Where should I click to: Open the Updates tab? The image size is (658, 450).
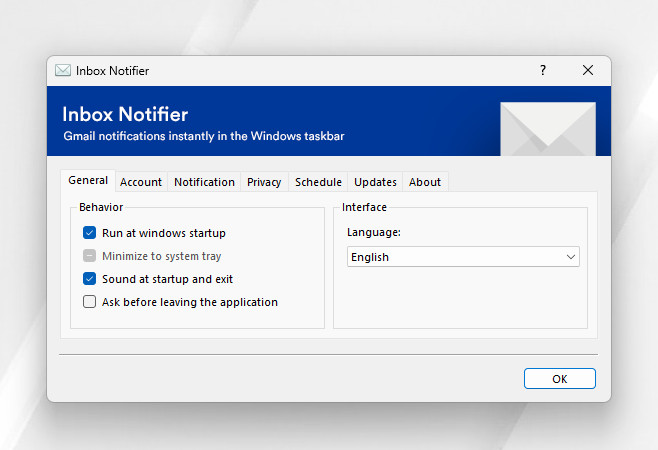pyautogui.click(x=375, y=182)
